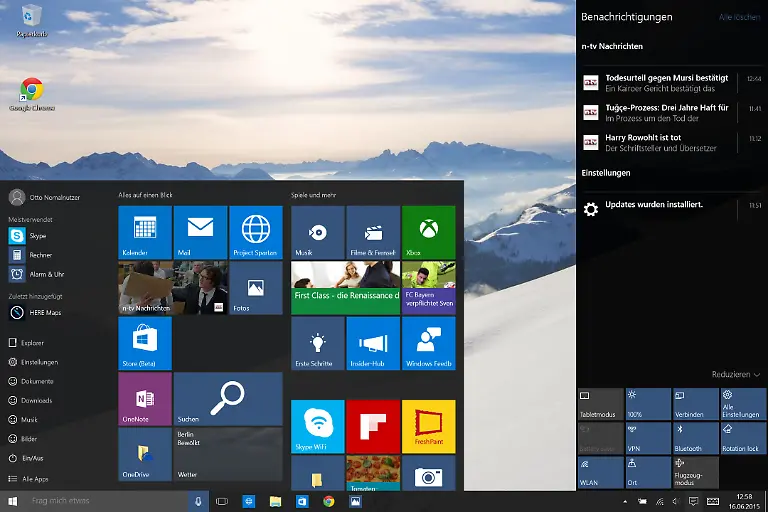Enable the Flugzeugmodus quick action
Image resolution: width=768 pixels, height=512 pixels.
(x=695, y=472)
